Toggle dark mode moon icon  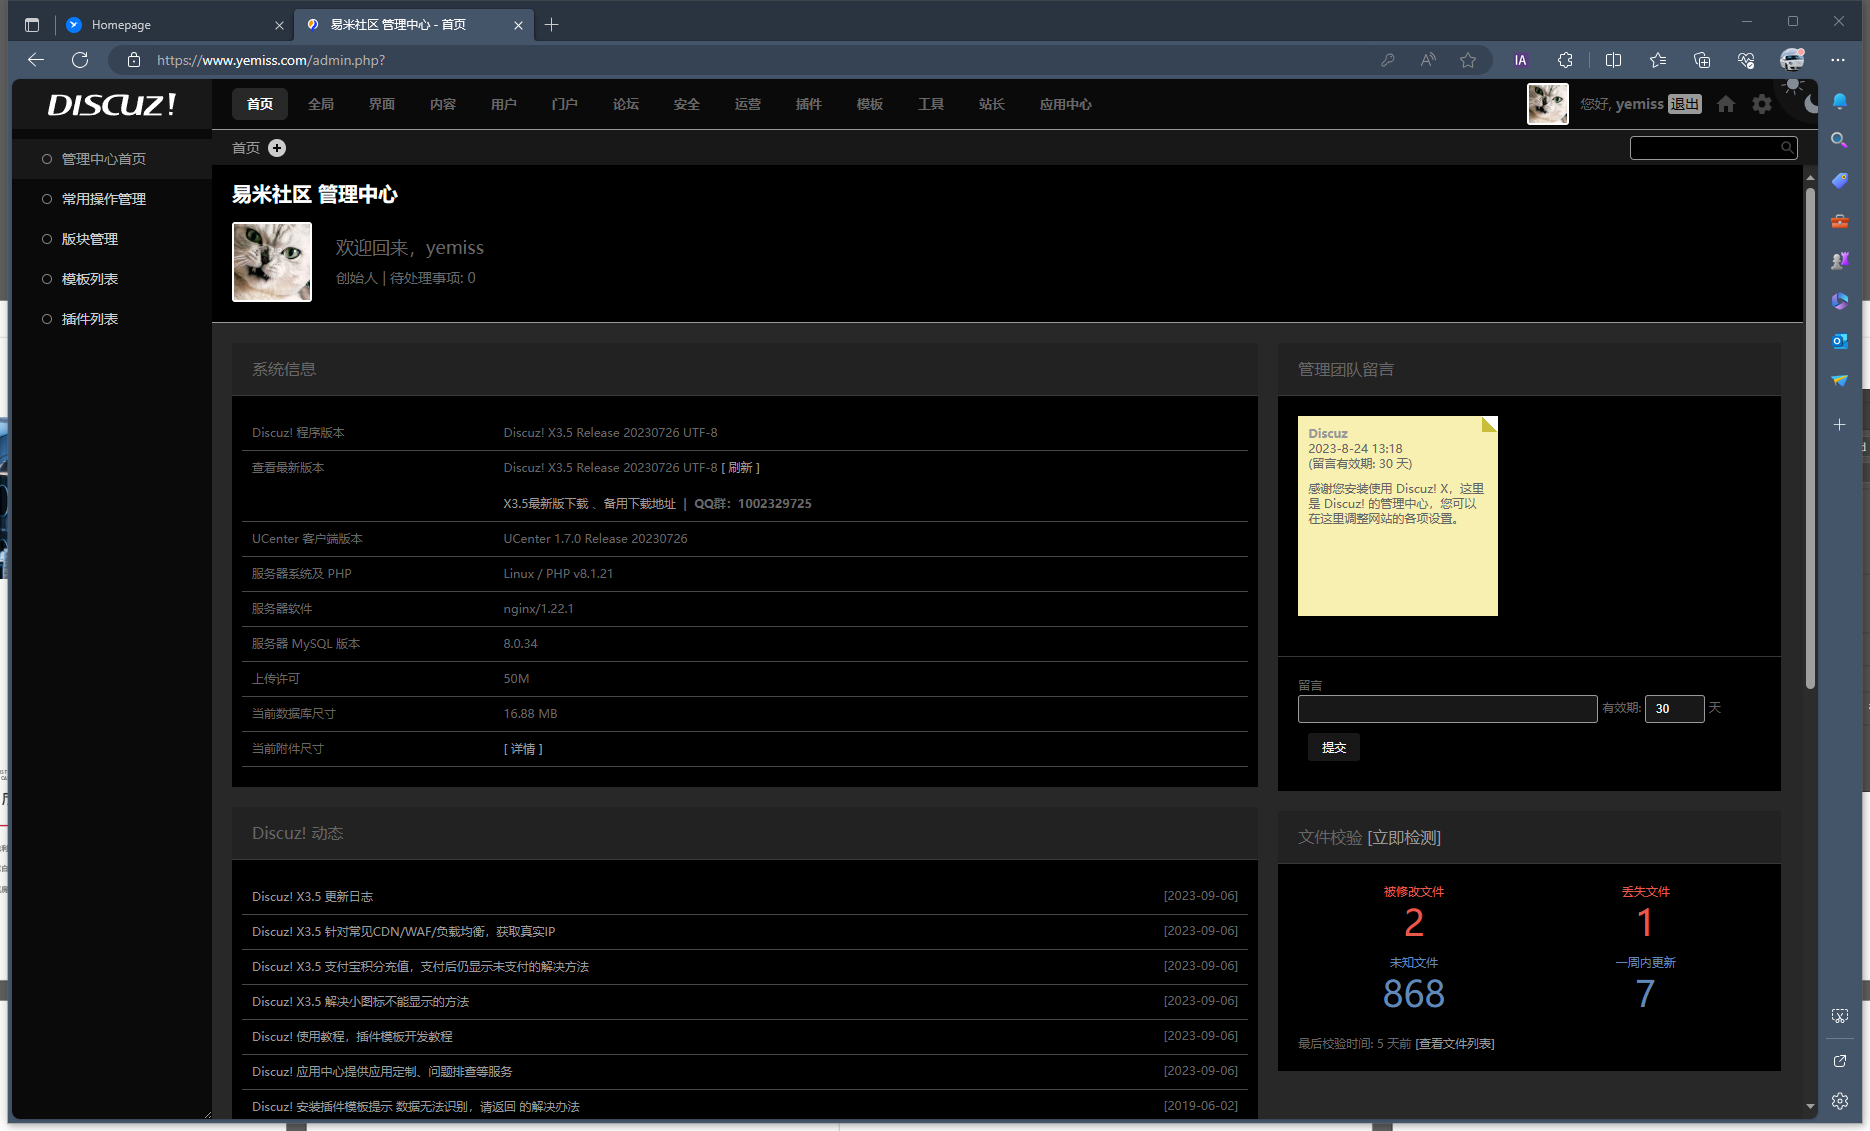1811,104
